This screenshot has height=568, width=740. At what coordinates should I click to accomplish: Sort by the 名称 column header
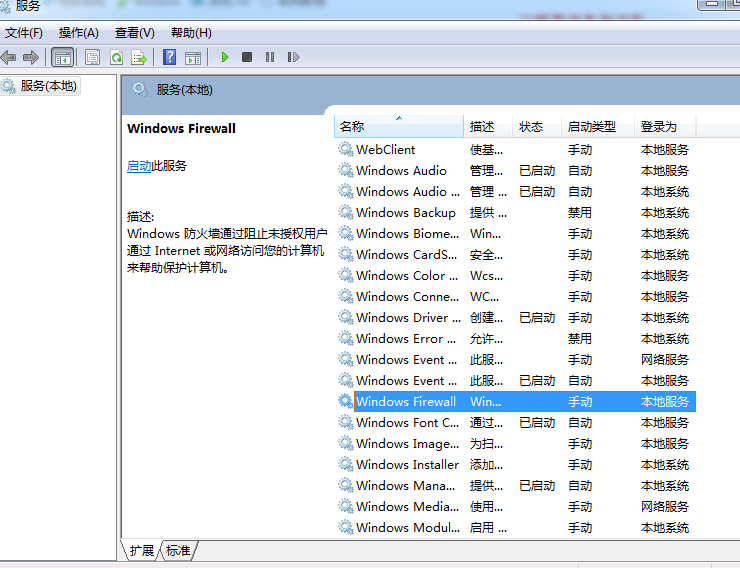[x=399, y=126]
